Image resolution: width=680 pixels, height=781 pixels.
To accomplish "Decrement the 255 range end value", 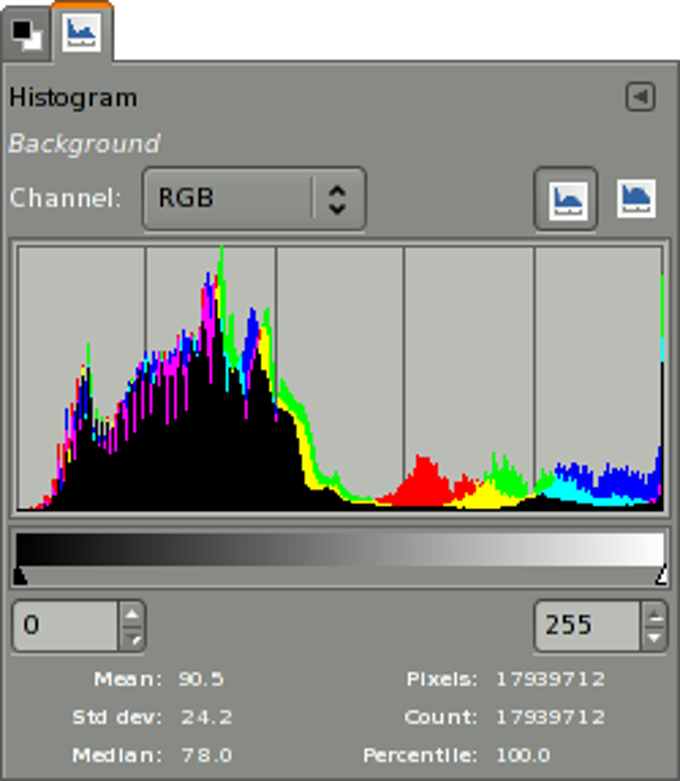I will 654,638.
